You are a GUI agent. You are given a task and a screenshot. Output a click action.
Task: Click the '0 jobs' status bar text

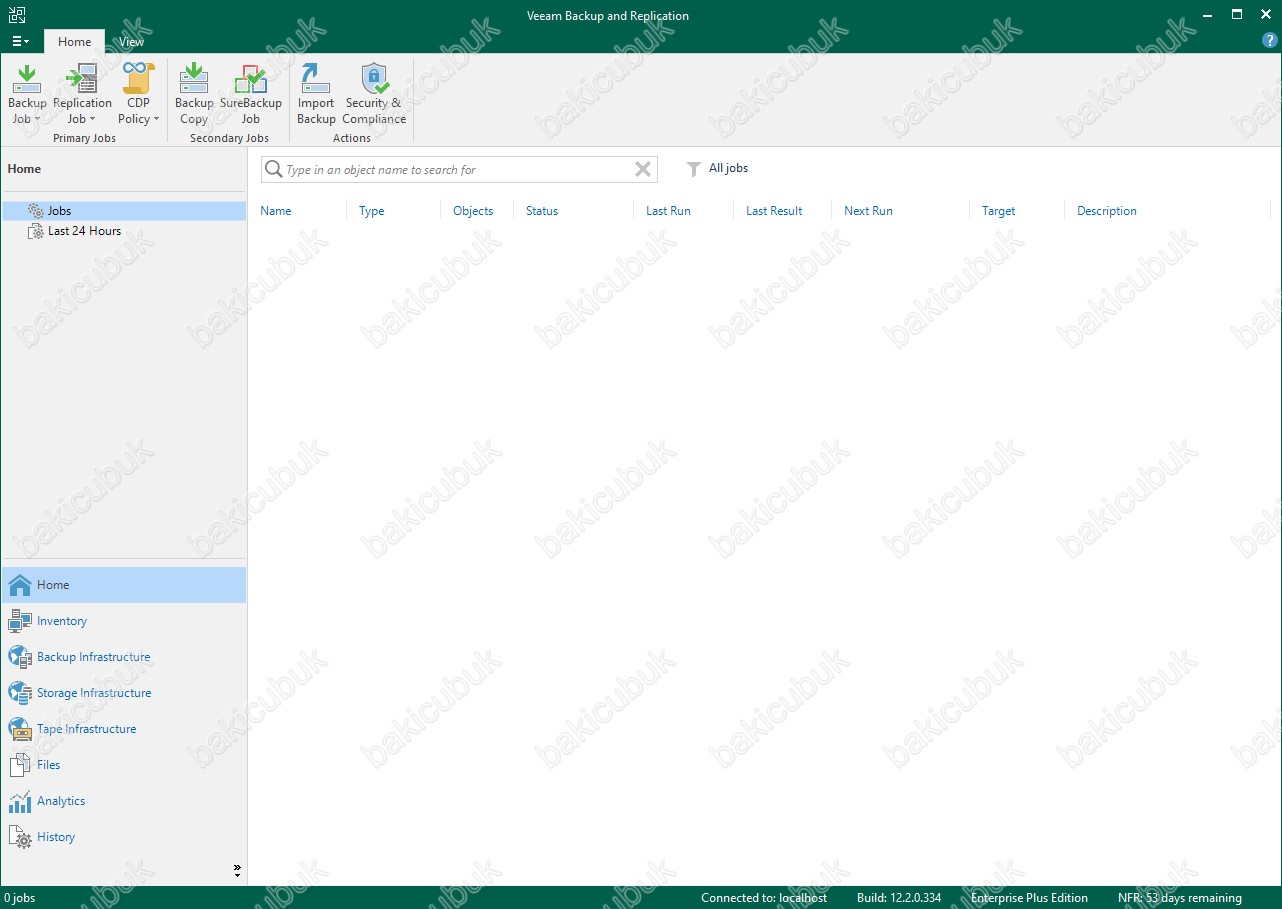tap(19, 898)
